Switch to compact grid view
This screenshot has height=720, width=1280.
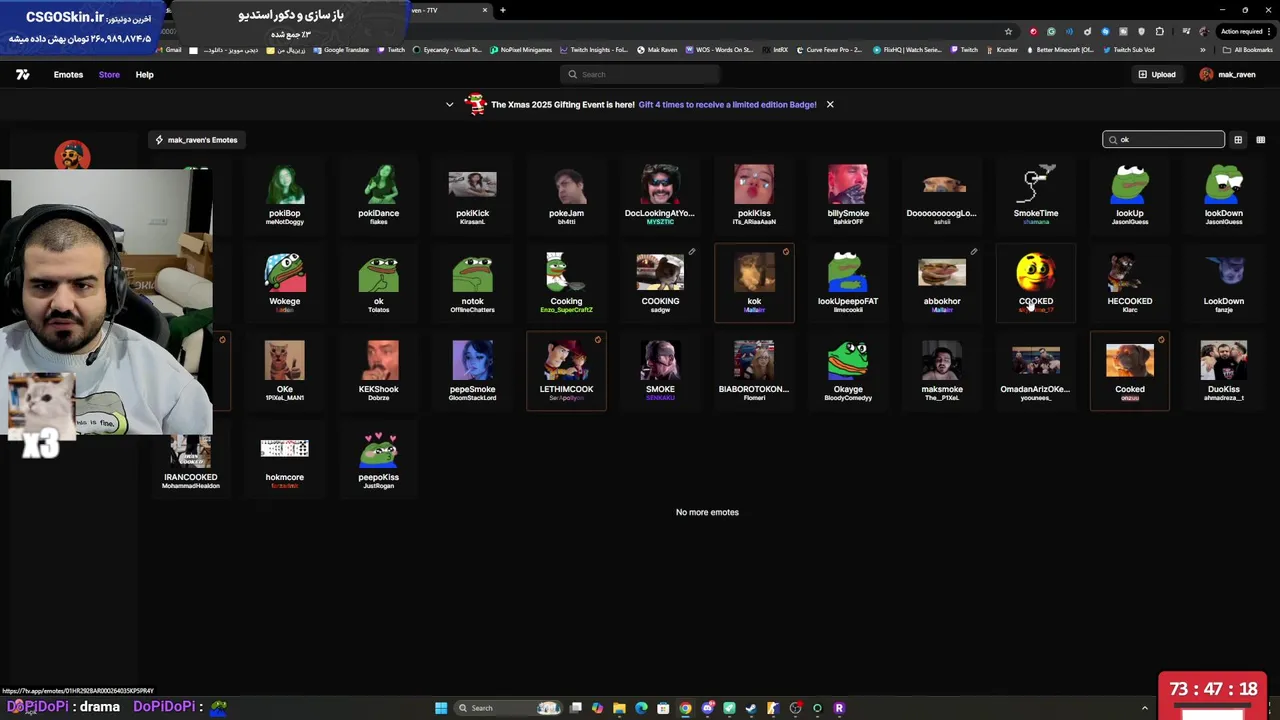tap(1260, 140)
